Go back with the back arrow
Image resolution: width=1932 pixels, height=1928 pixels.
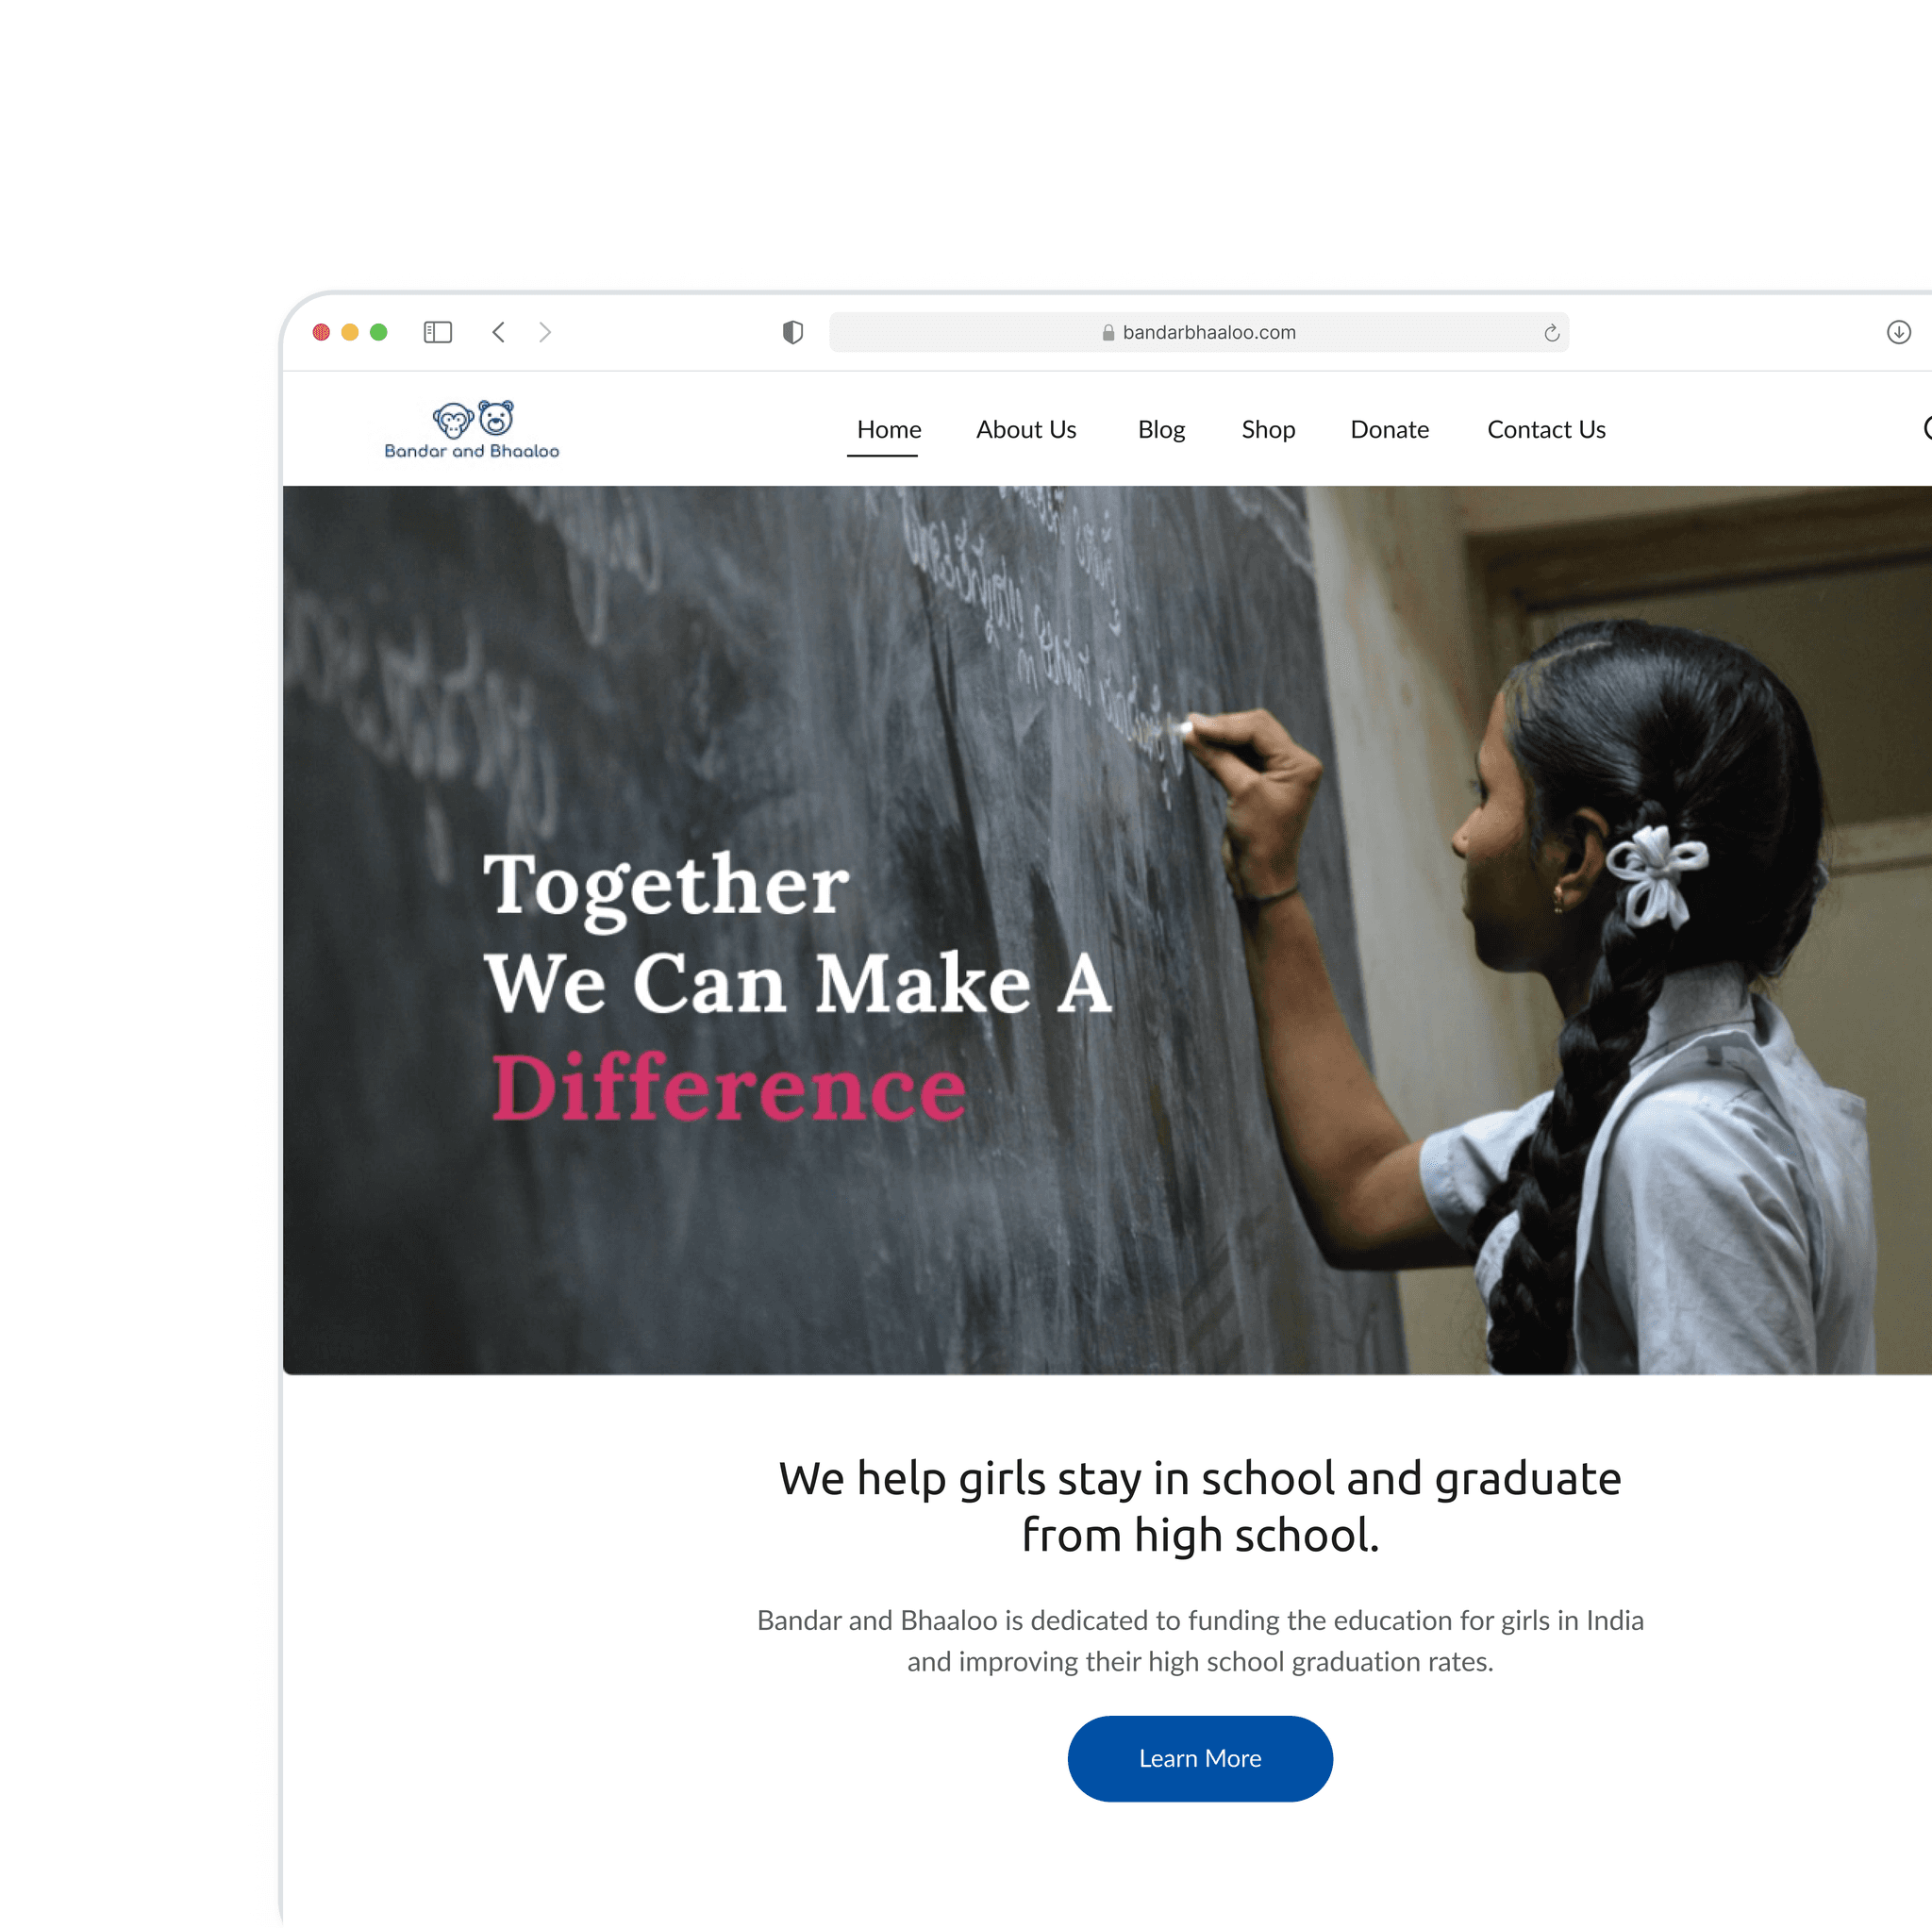pyautogui.click(x=498, y=332)
